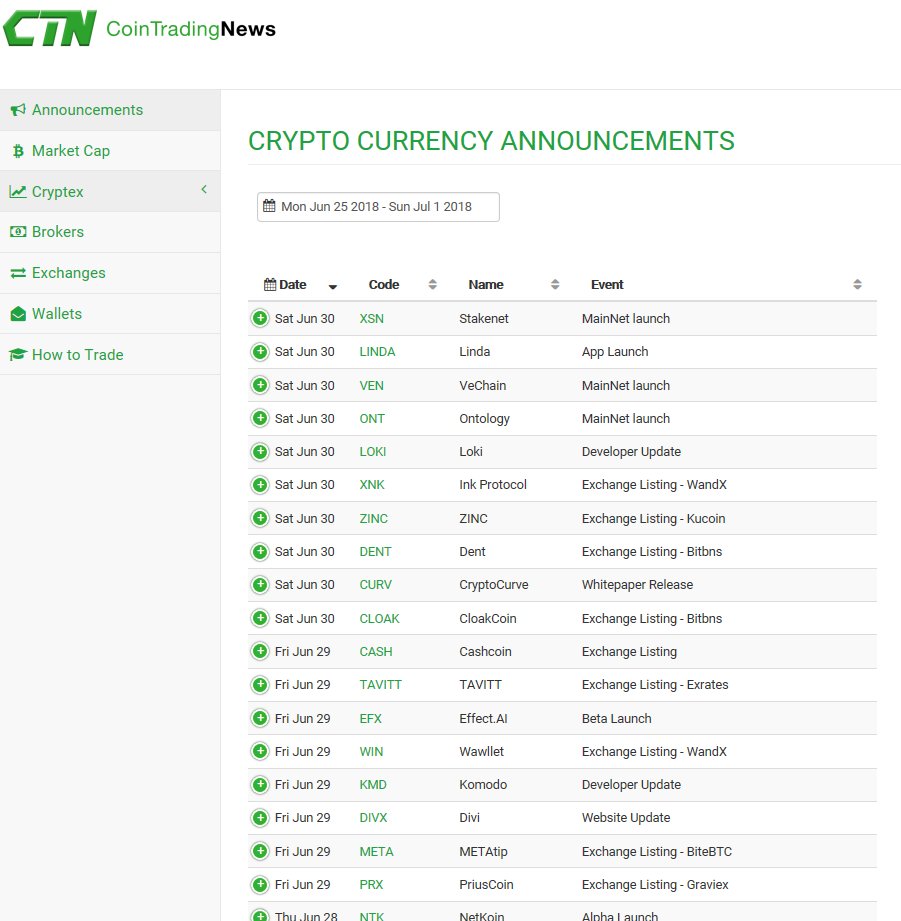Open the Announcements menu item
Screen dimensions: 901x921
pos(110,110)
